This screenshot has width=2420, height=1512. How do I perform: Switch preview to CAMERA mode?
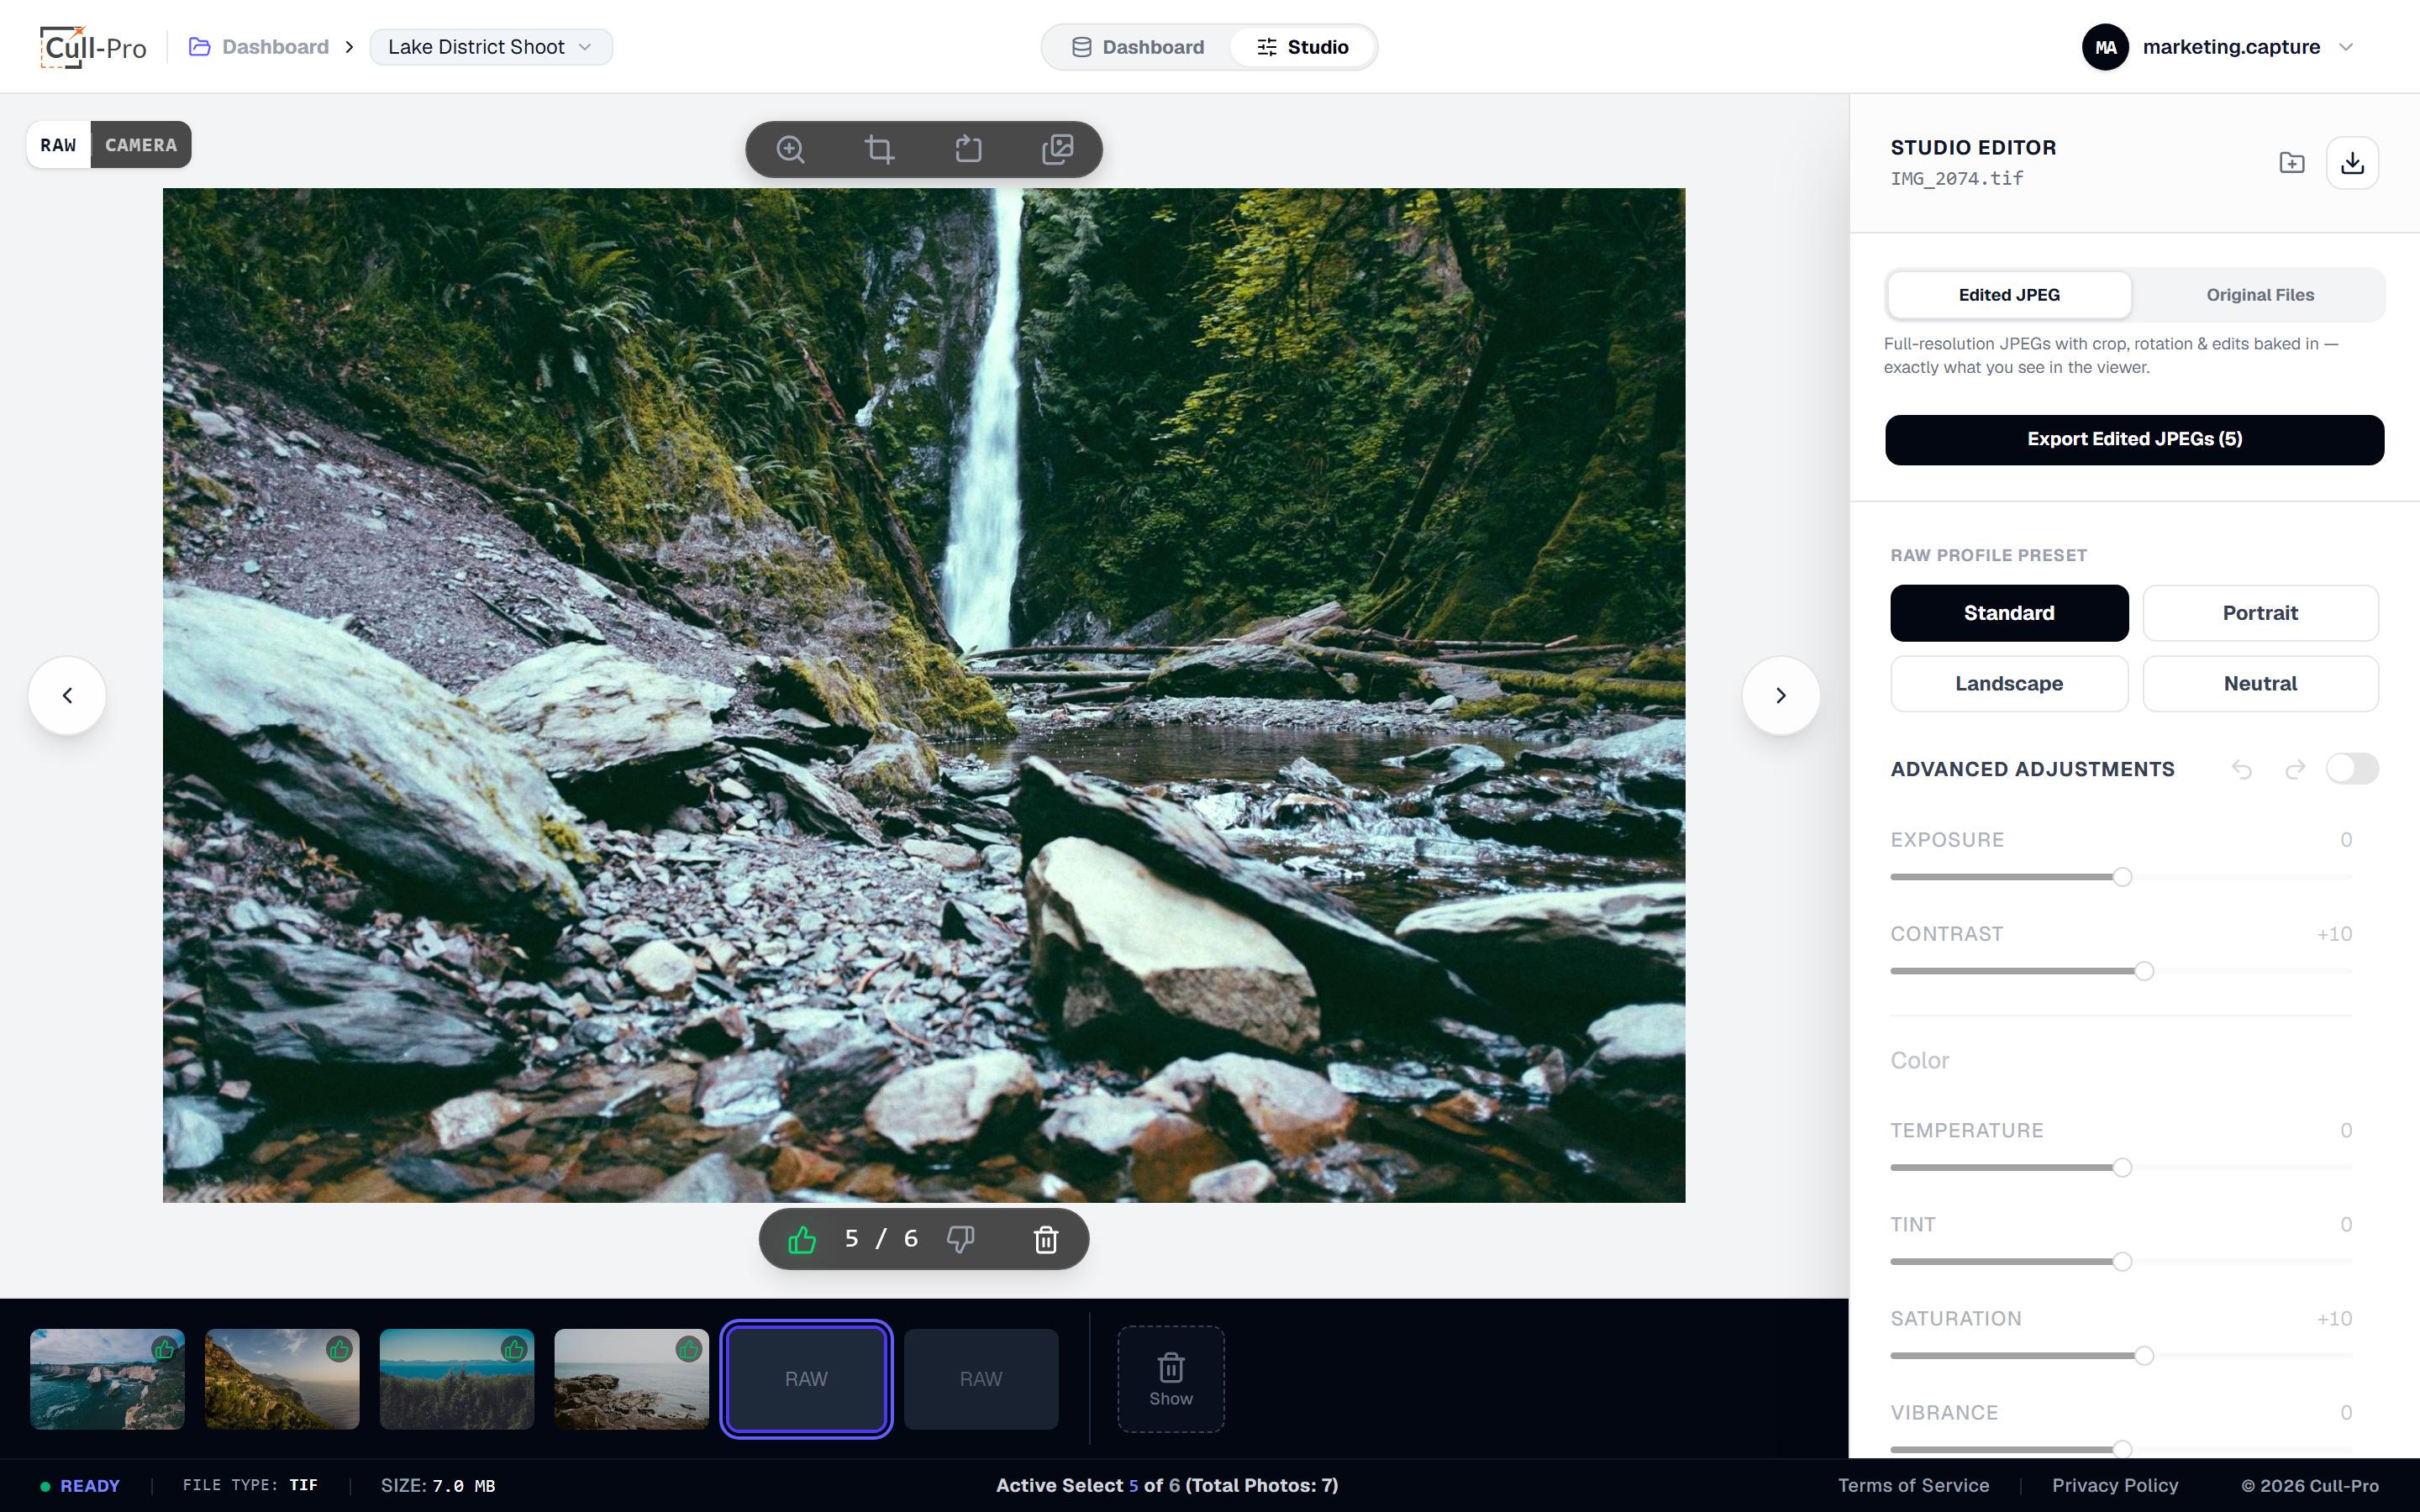pyautogui.click(x=141, y=145)
